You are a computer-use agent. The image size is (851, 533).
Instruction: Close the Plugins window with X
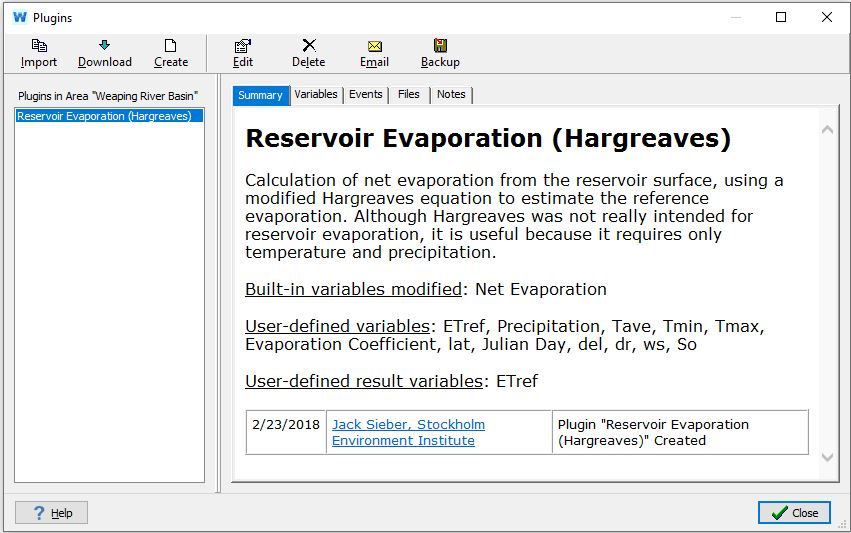tap(827, 17)
